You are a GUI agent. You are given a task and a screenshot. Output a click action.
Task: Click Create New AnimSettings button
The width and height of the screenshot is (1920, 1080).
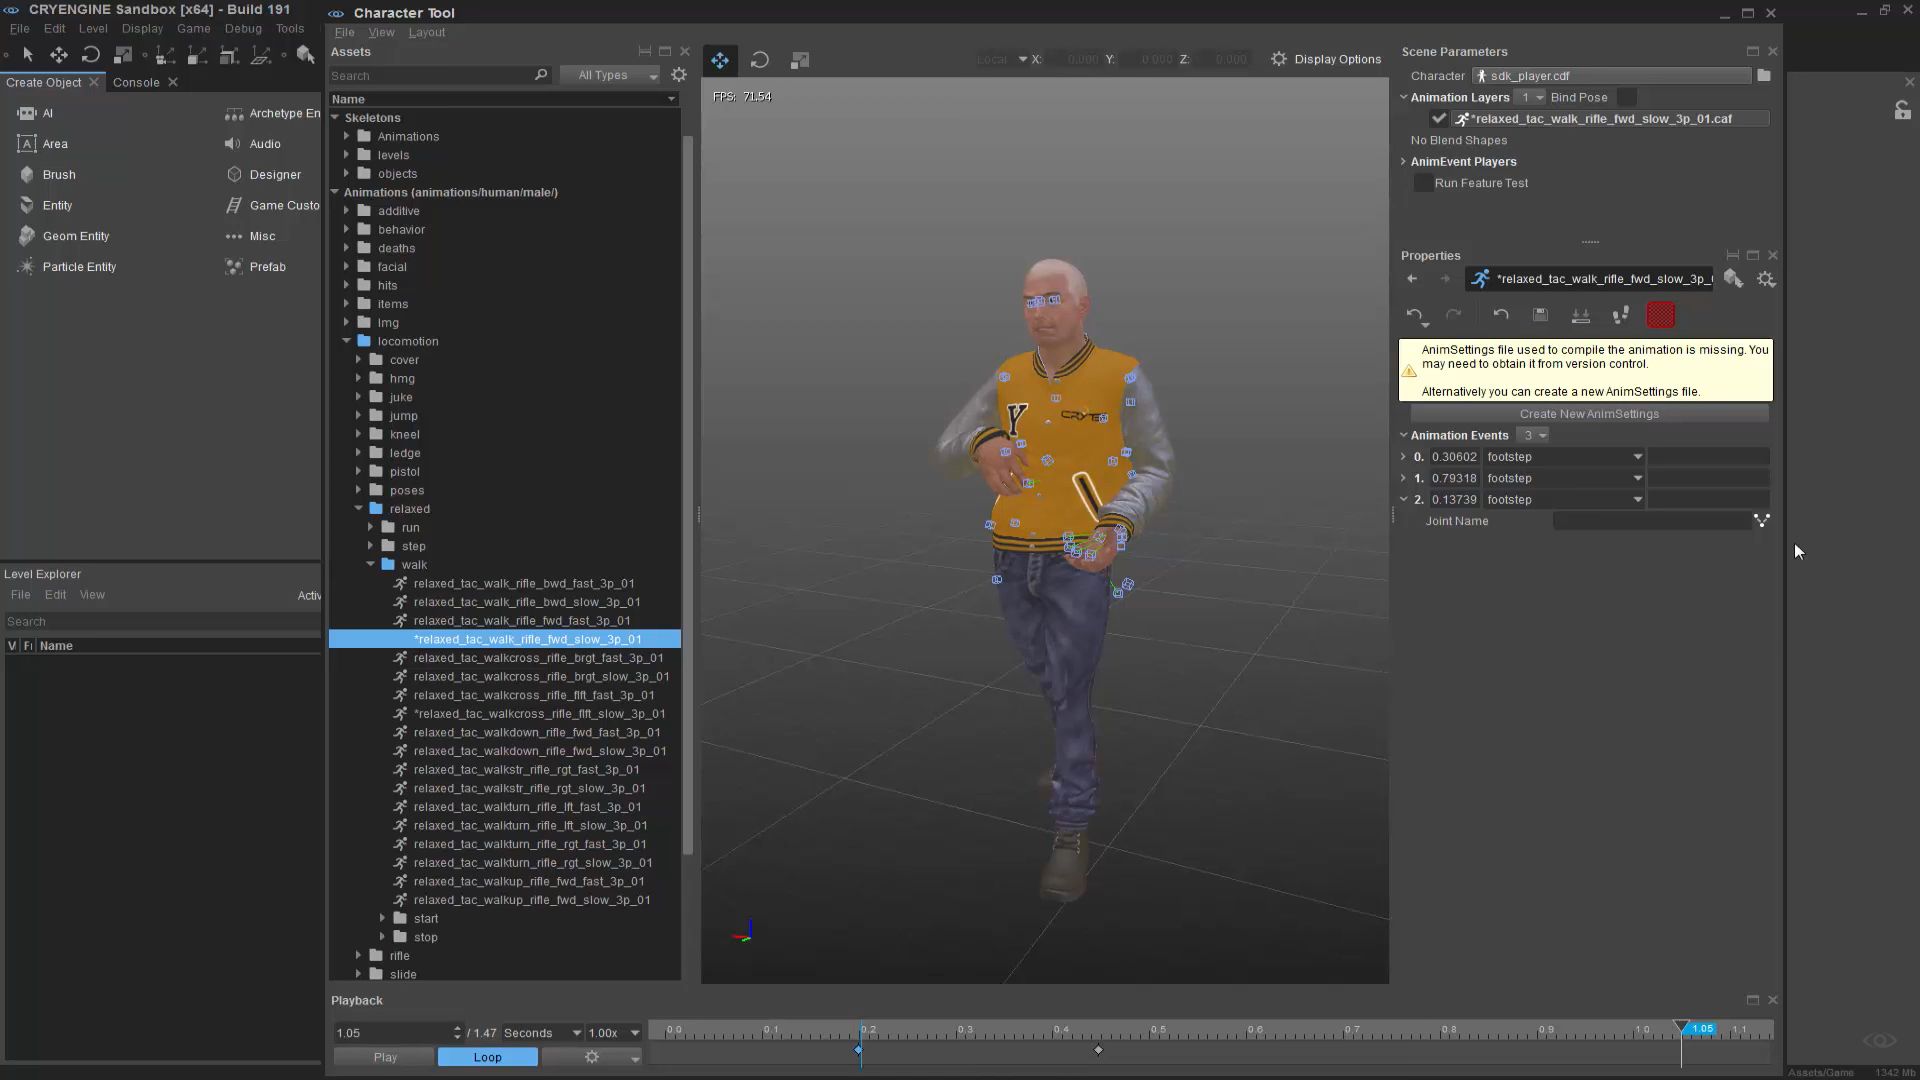1589,414
